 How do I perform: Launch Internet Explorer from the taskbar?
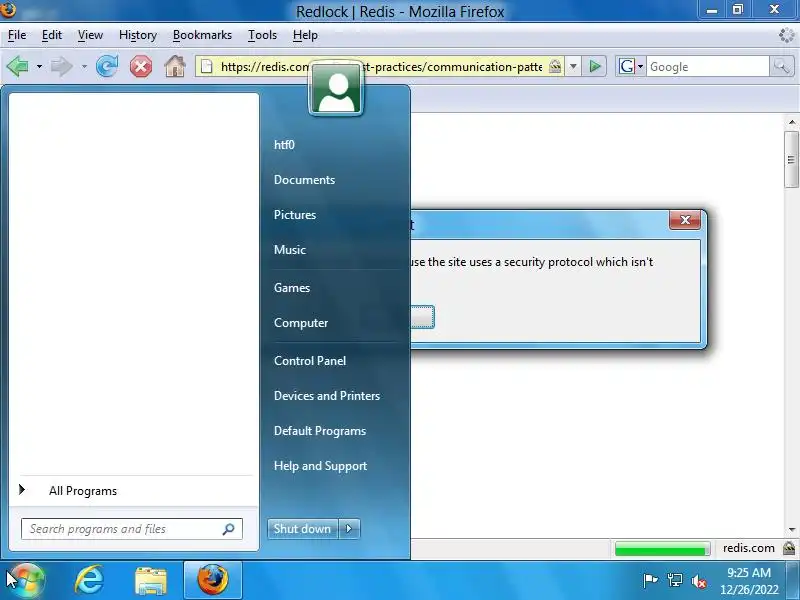89,580
